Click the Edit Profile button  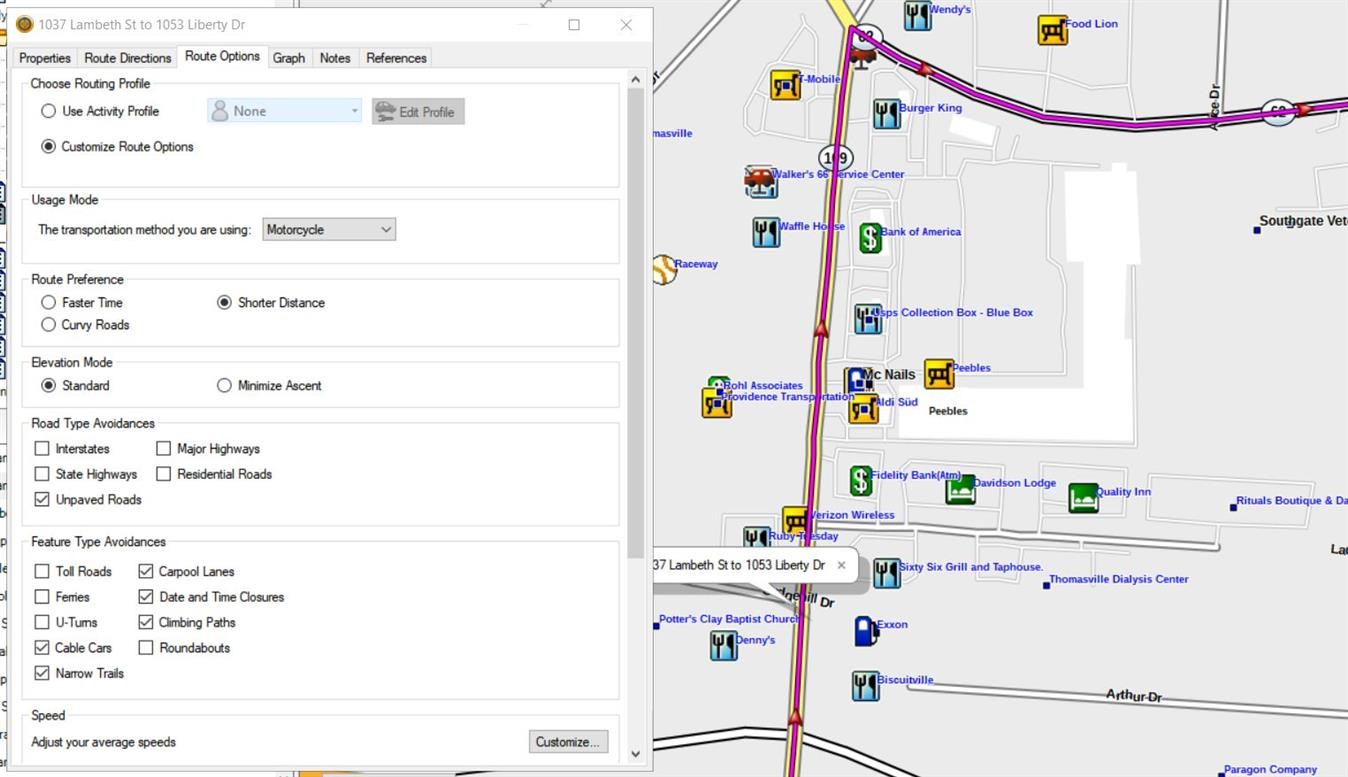click(418, 112)
